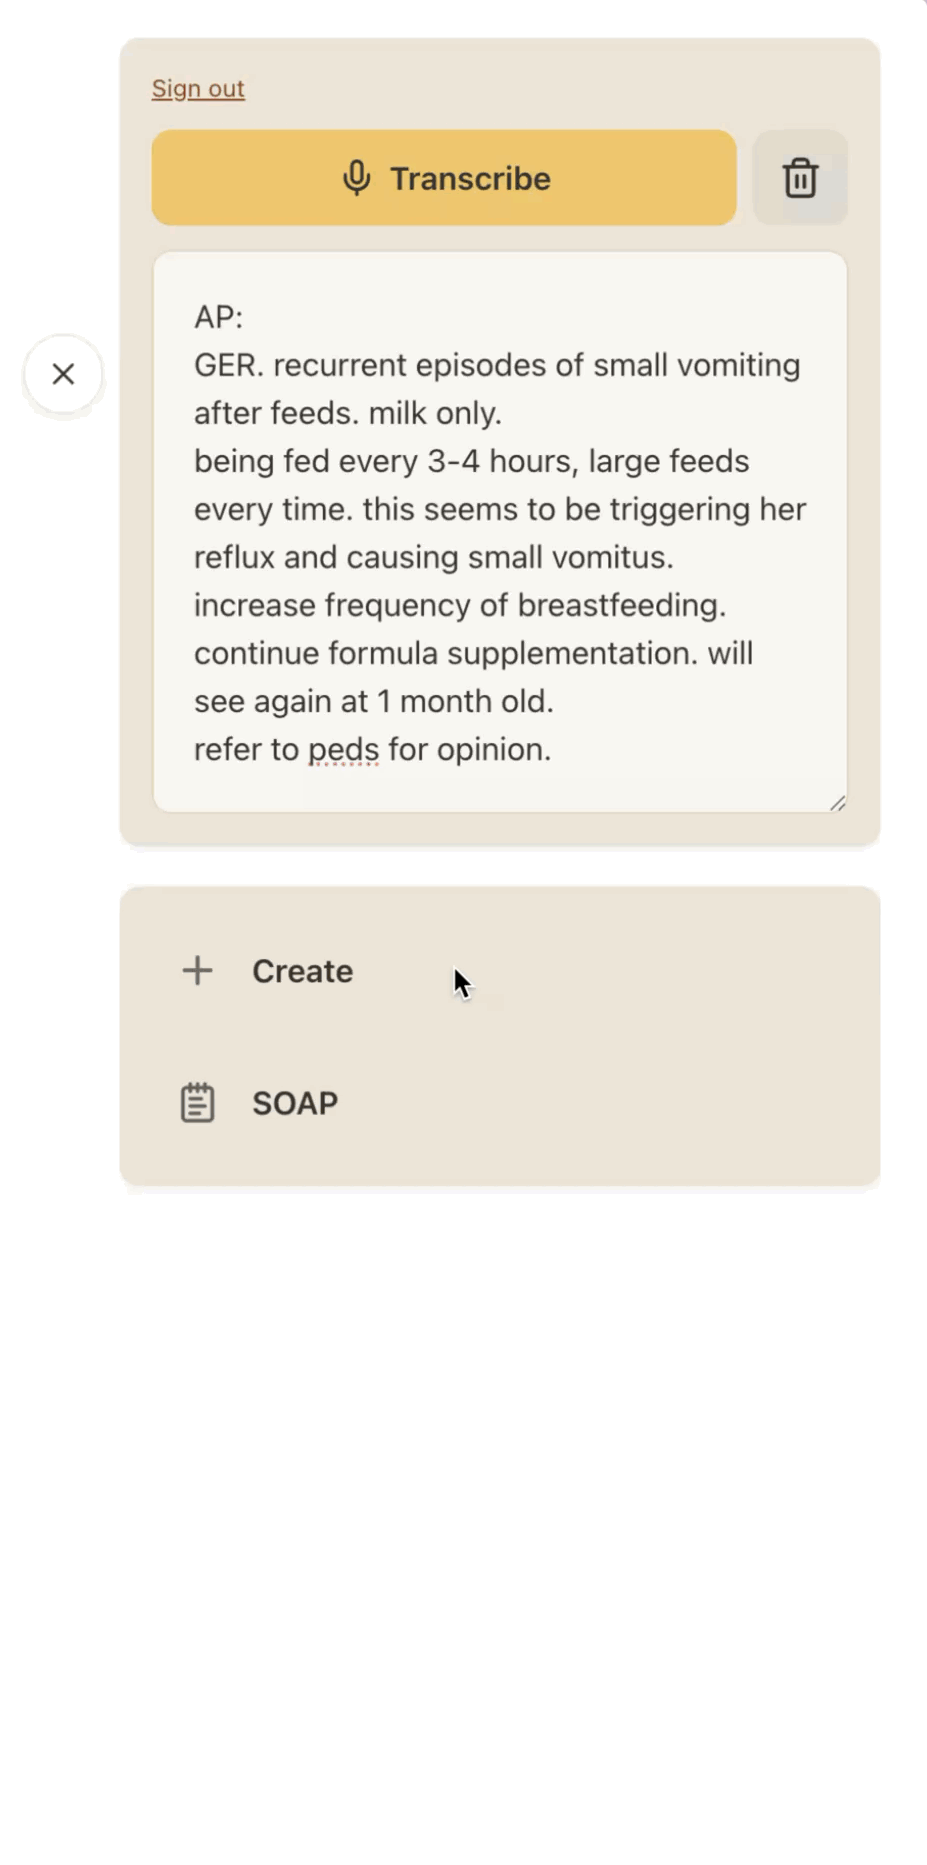This screenshot has width=927, height=1865.
Task: Place cursor on the "AP:" line
Action: coord(219,317)
